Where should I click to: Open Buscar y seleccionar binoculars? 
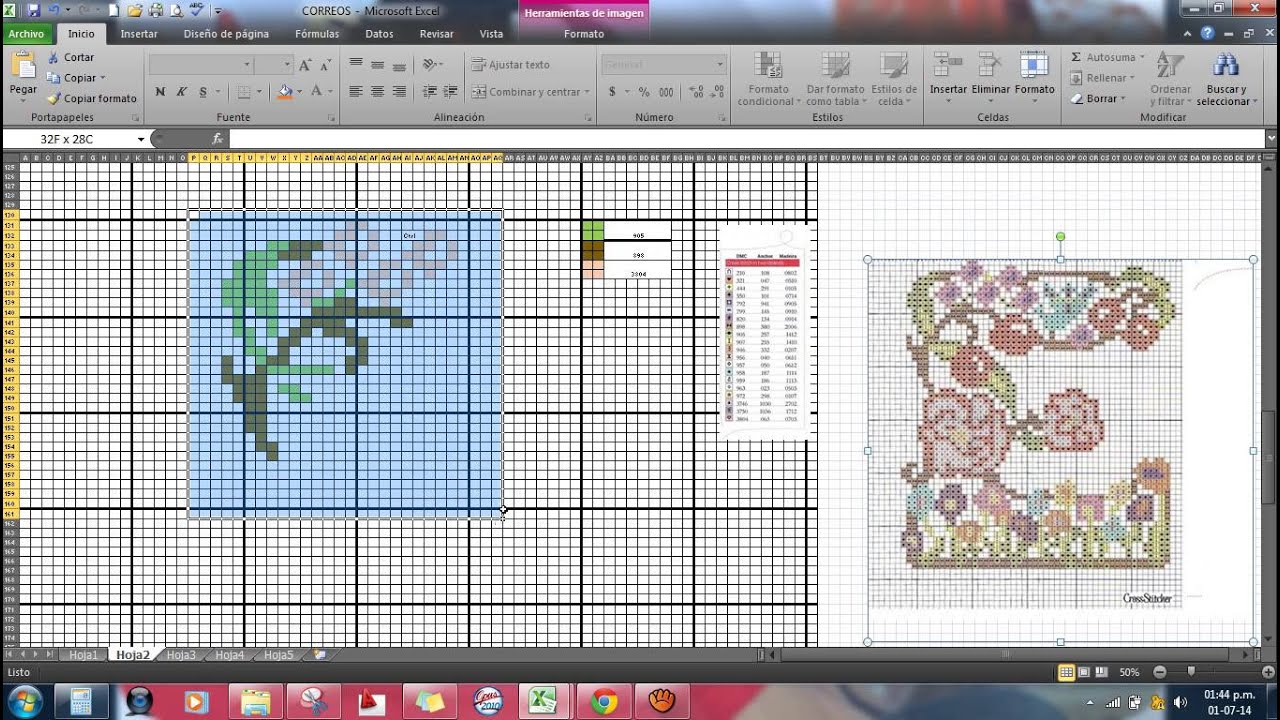1224,79
